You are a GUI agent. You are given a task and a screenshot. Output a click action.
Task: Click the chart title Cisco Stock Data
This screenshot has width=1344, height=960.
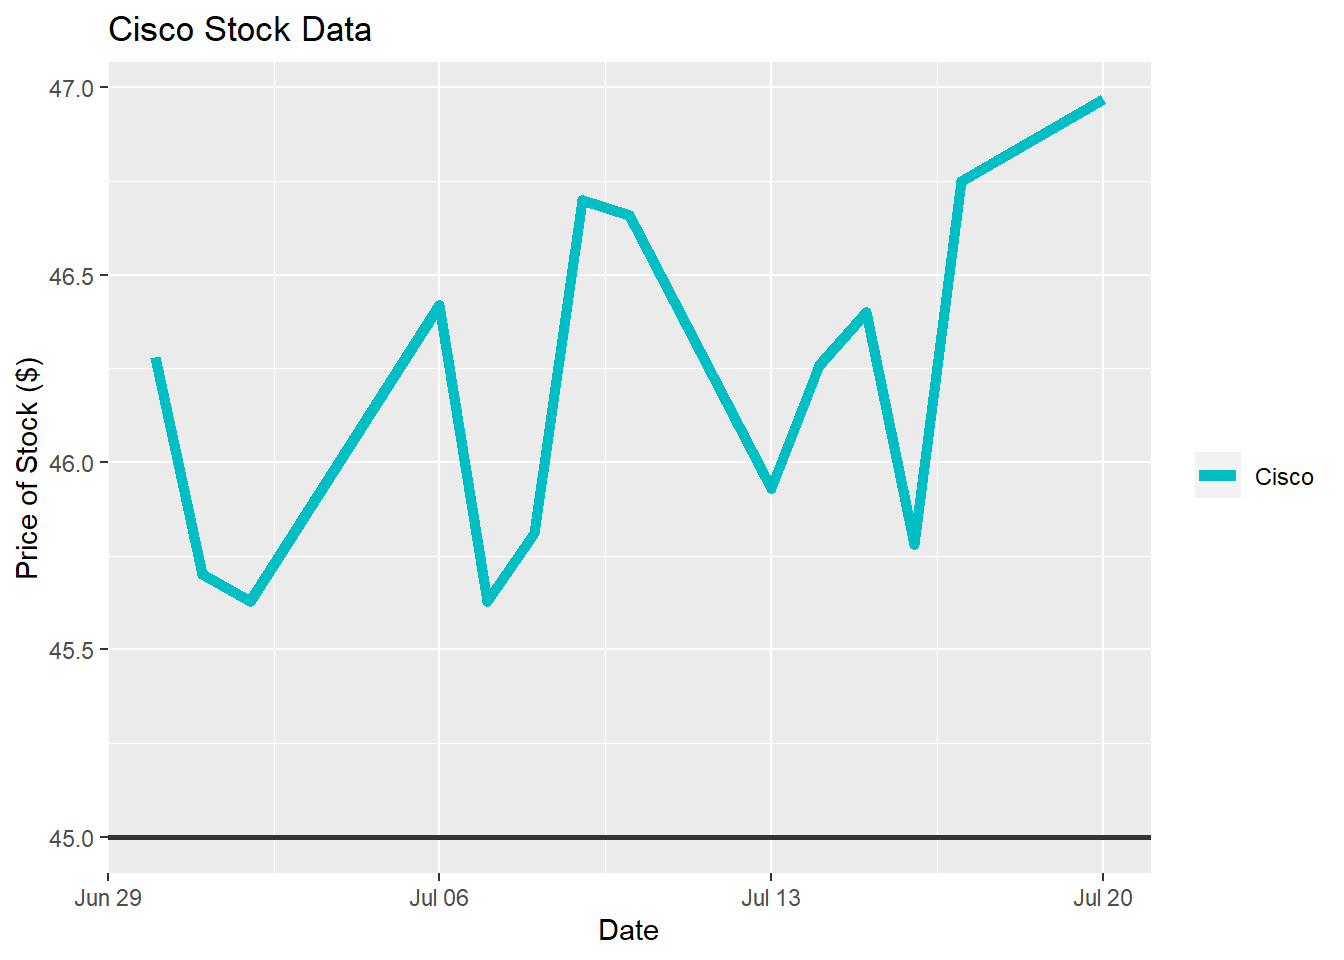(x=240, y=30)
